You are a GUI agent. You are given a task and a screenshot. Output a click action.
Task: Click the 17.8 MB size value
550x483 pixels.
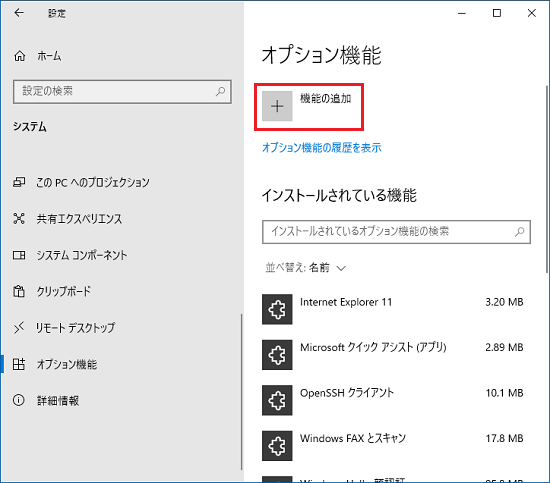coord(504,438)
